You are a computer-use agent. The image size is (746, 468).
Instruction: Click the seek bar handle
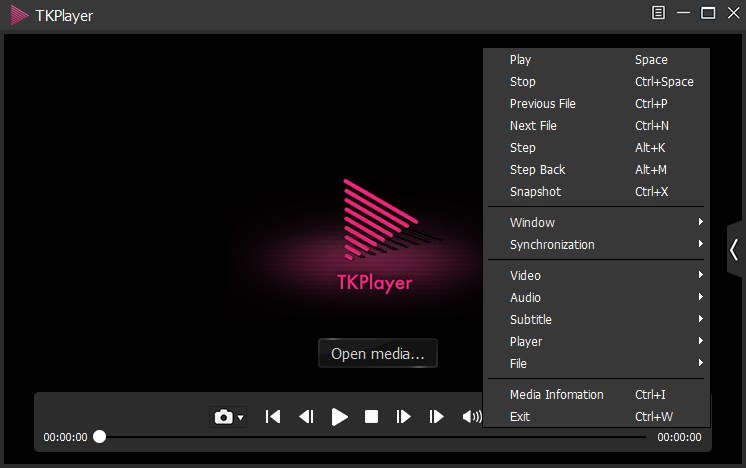coord(99,437)
